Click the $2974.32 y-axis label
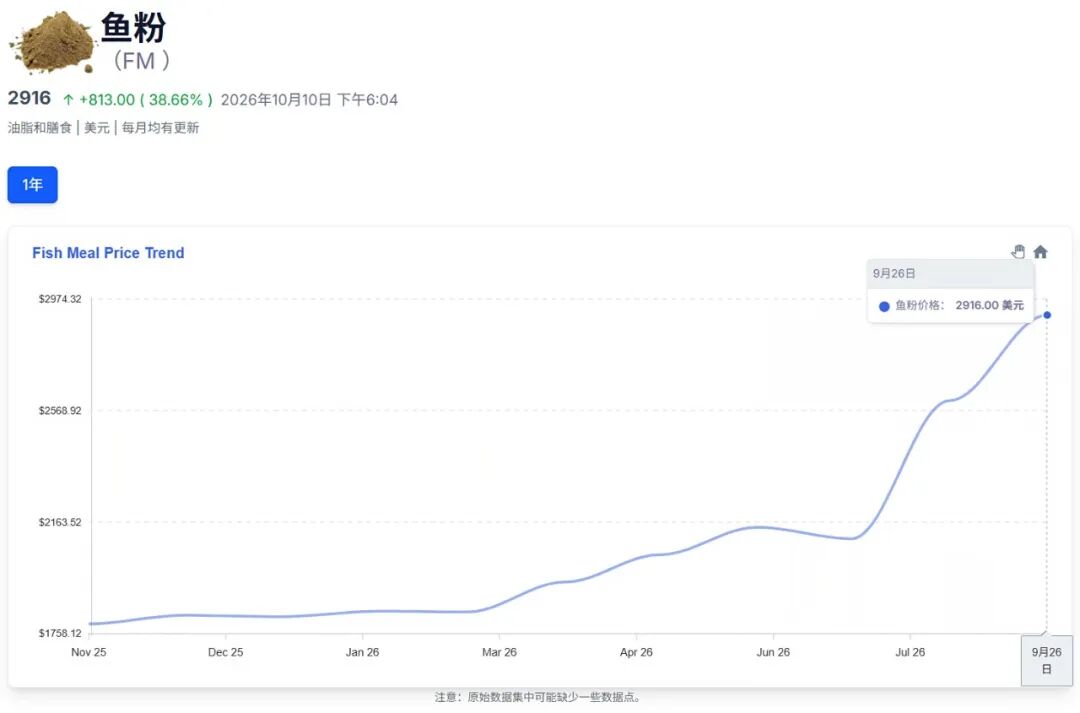 click(60, 299)
